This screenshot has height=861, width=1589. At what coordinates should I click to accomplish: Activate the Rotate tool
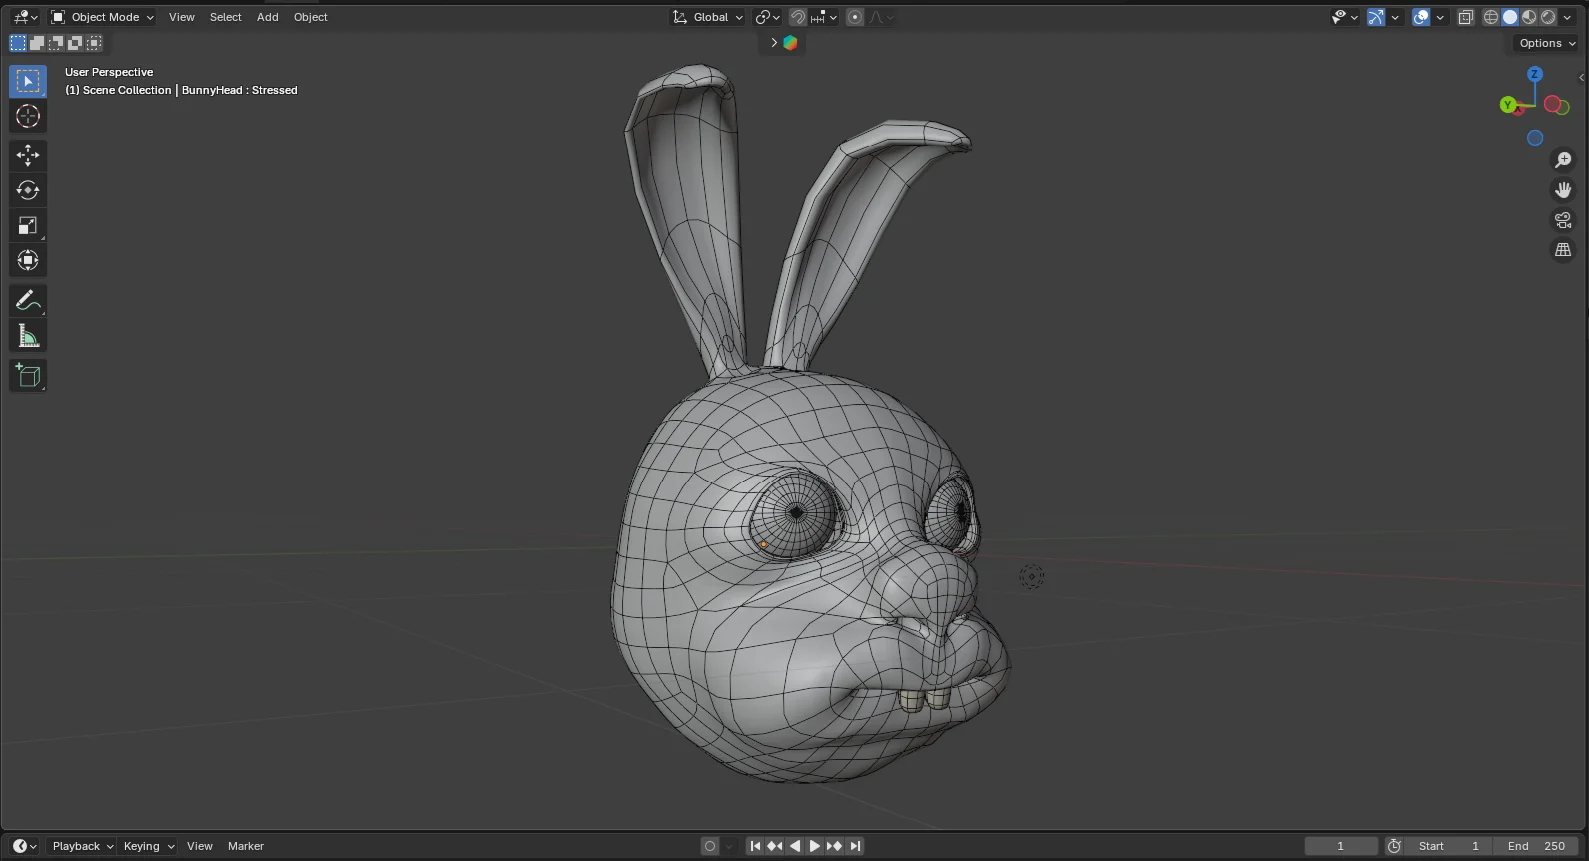click(28, 190)
